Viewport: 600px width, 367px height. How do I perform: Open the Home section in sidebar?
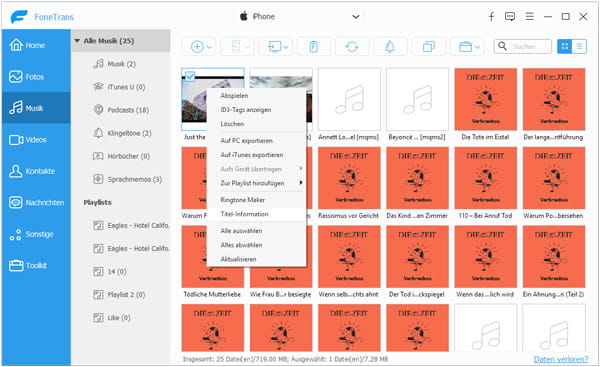(x=36, y=45)
